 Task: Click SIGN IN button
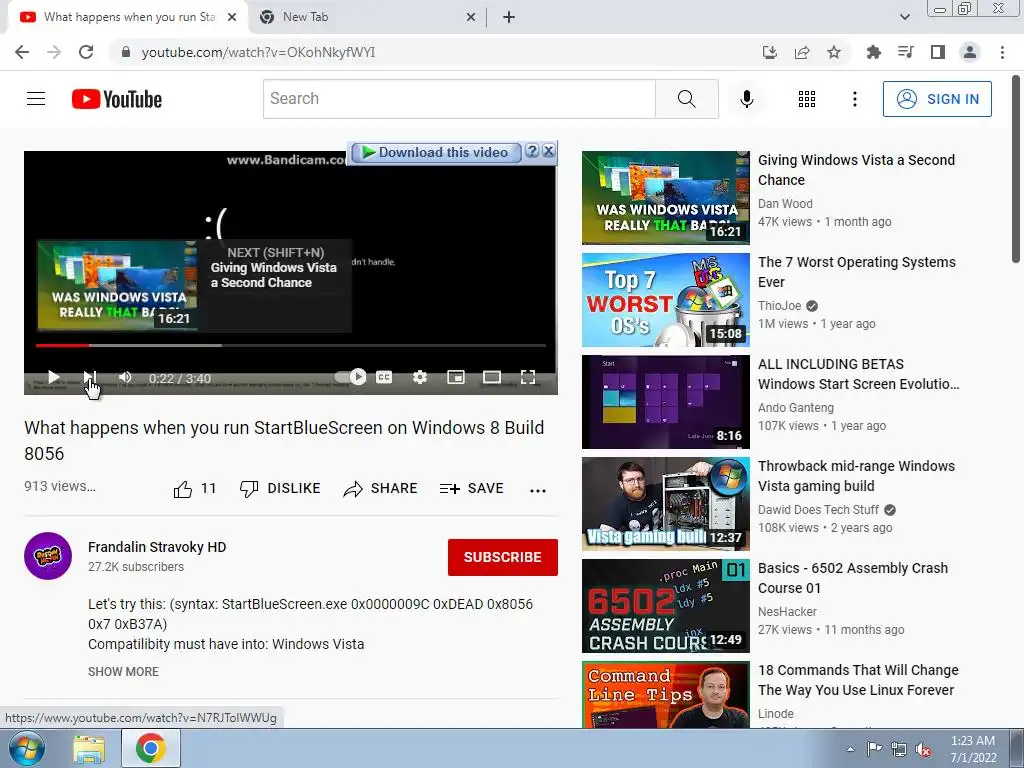[937, 99]
